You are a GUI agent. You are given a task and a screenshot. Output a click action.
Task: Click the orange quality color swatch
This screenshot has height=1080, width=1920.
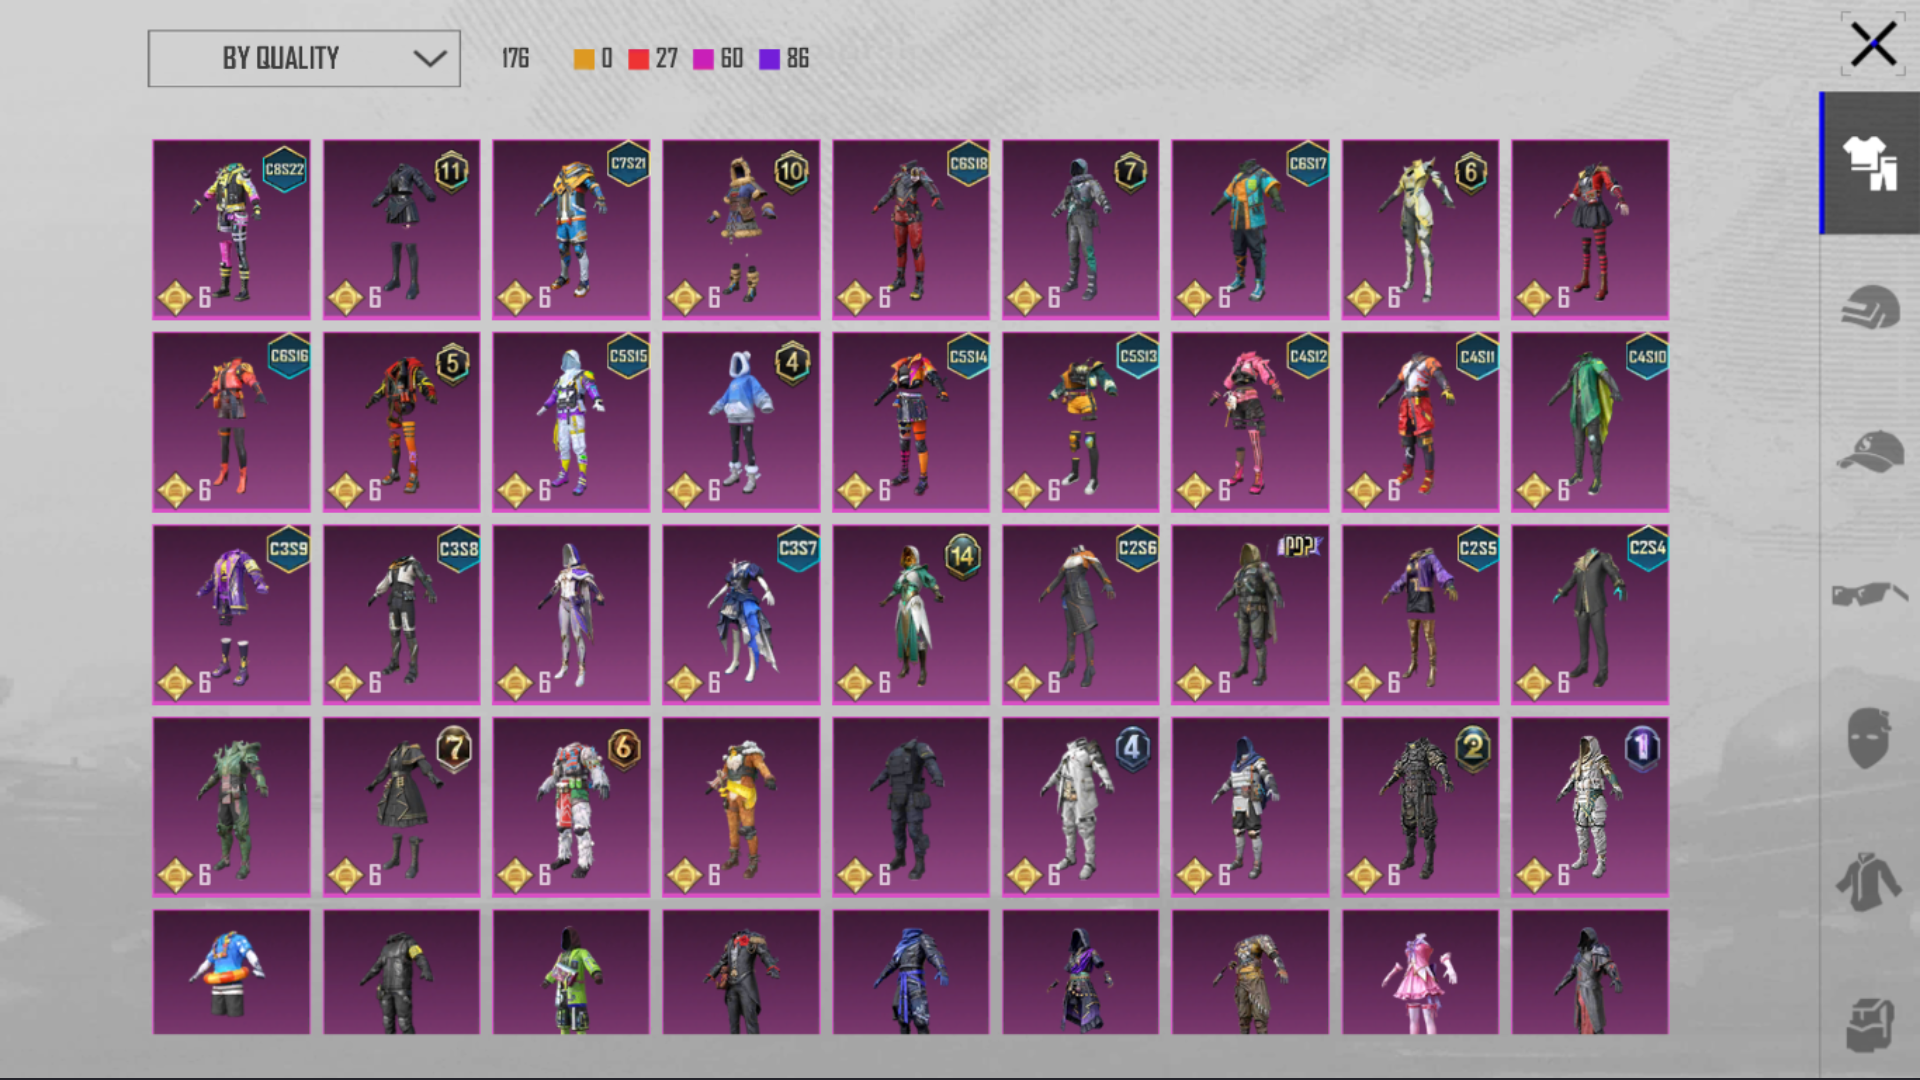(x=584, y=59)
